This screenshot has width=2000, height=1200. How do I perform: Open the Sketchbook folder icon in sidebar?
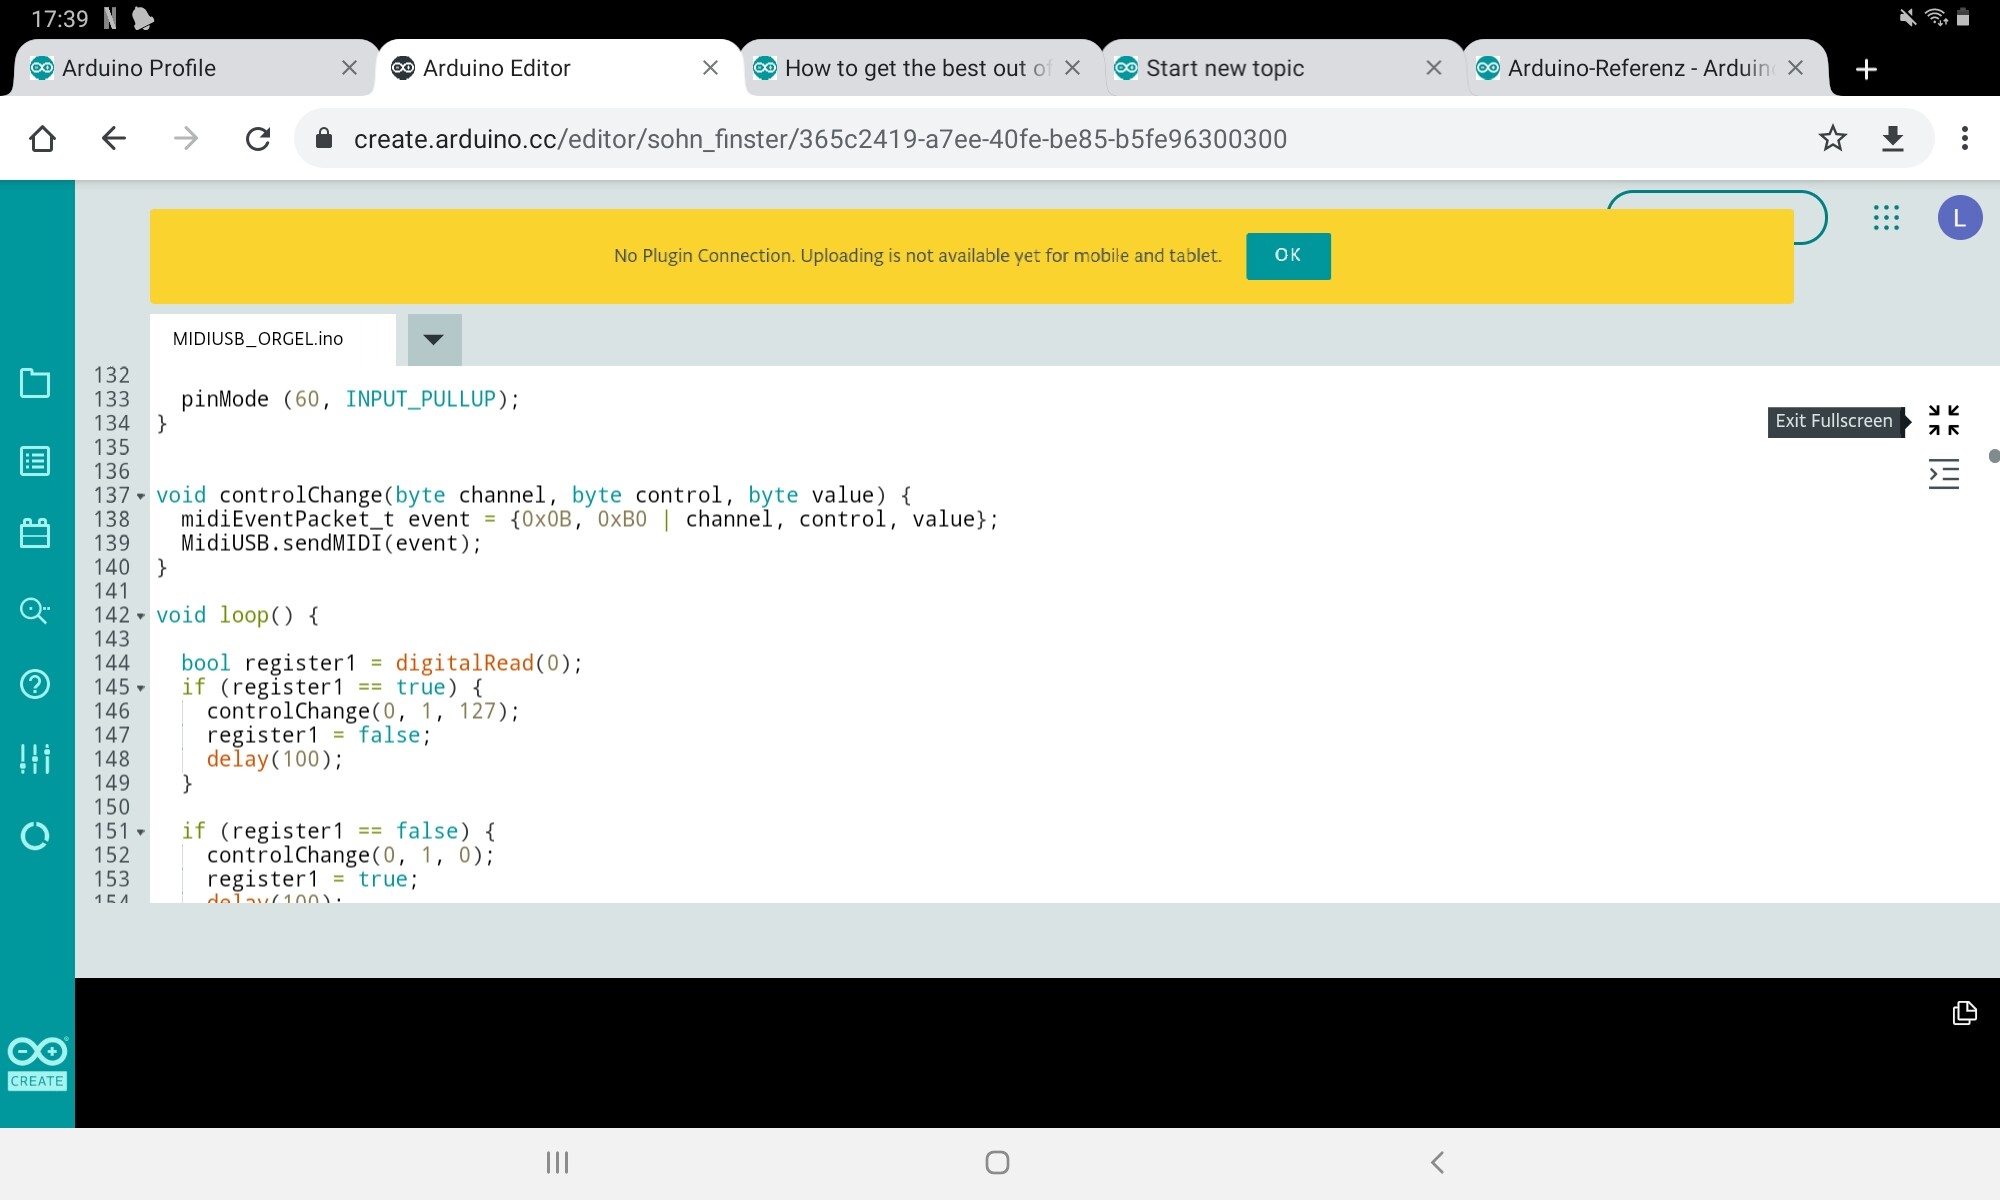click(35, 383)
